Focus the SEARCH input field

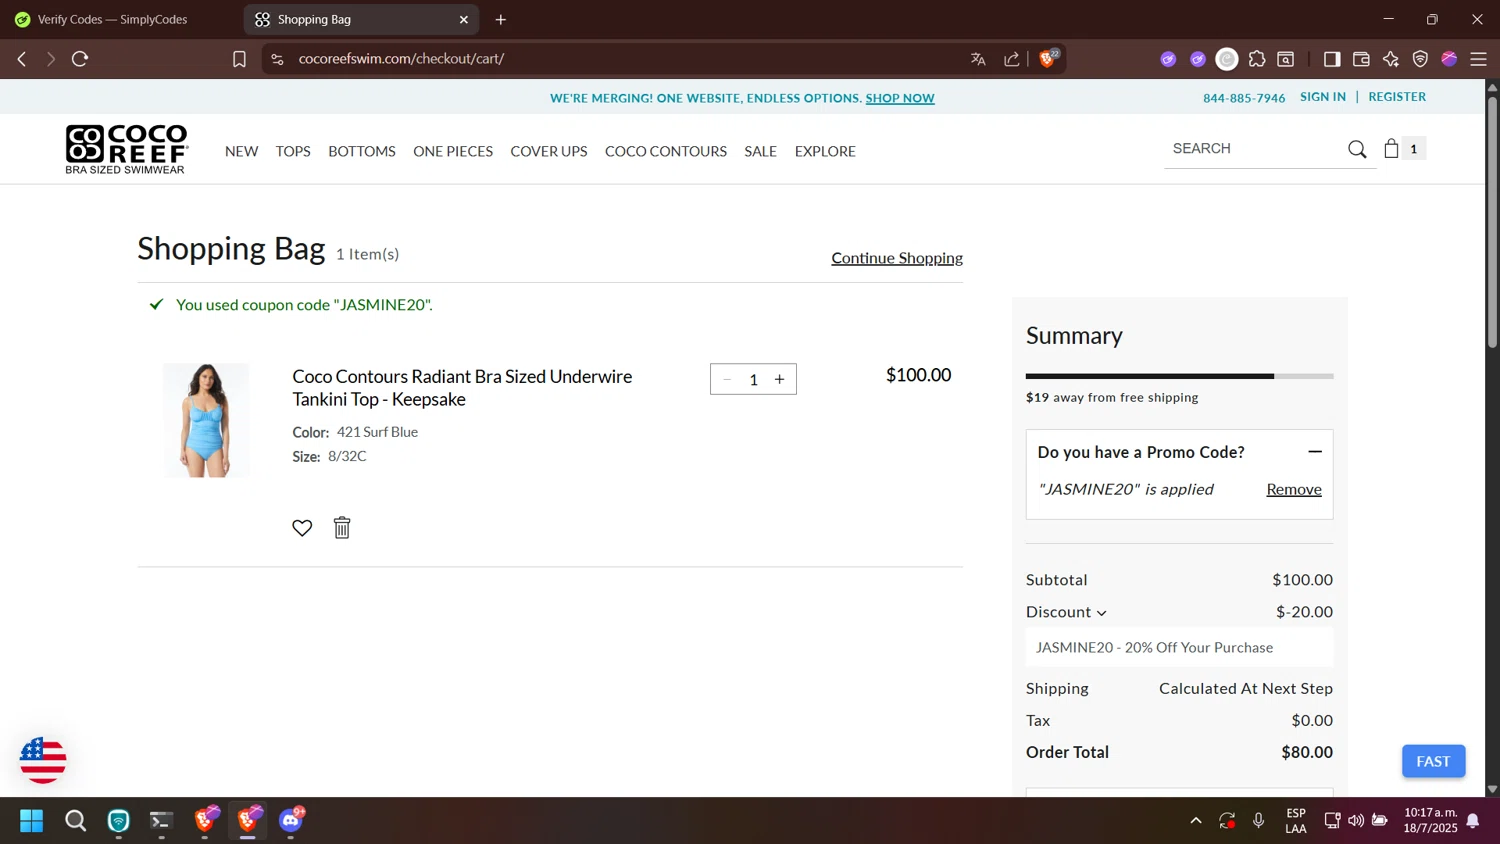pos(1255,149)
